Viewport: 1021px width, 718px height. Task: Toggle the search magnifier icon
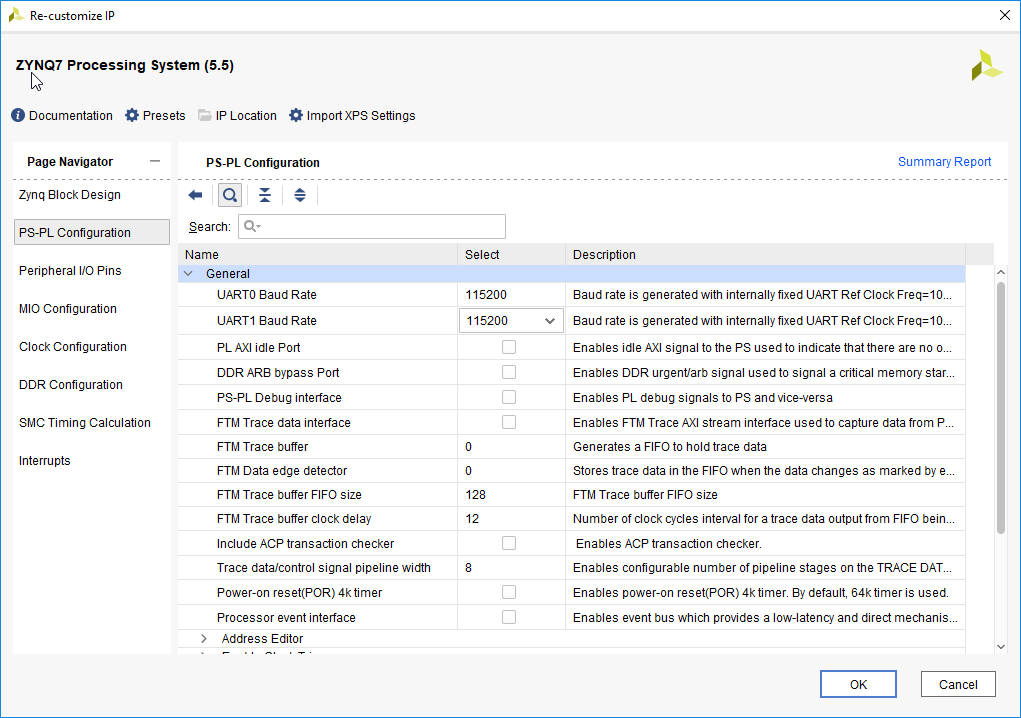[x=230, y=195]
